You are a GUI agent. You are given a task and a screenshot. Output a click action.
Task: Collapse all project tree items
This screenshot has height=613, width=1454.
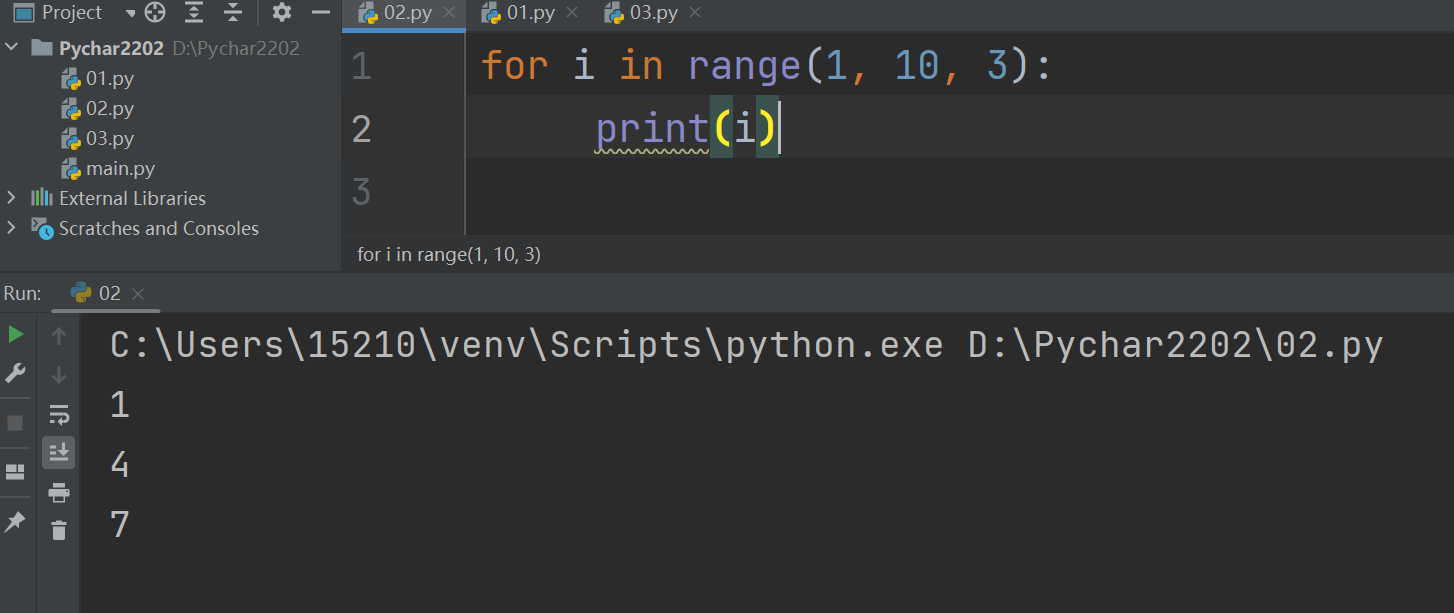coord(233,13)
